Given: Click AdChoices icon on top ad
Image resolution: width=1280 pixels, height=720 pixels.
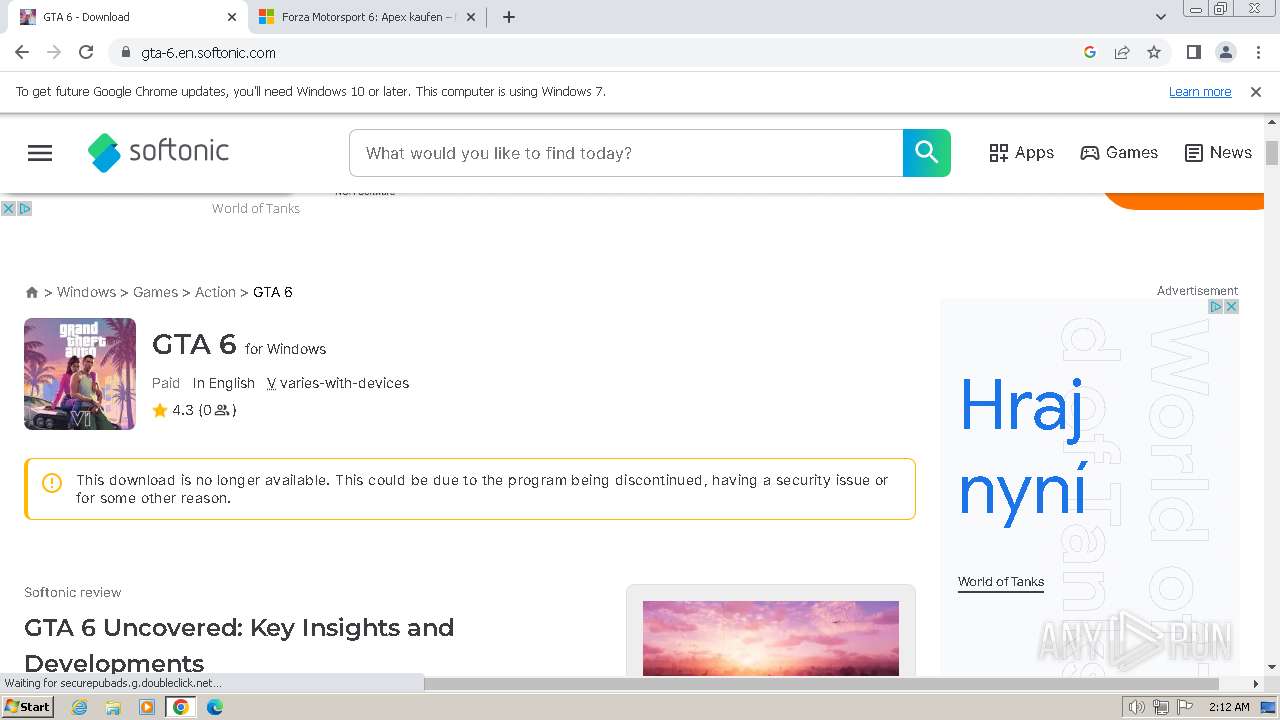Looking at the screenshot, I should coord(25,208).
